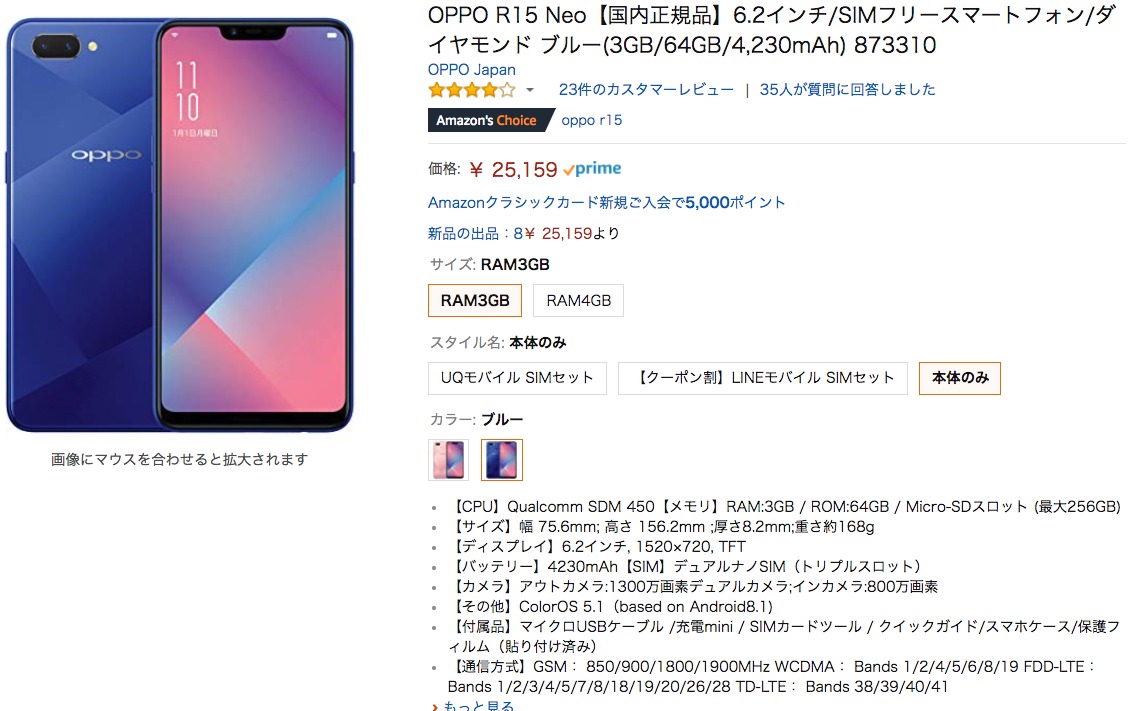Select LINEモバイル SIMセット coupon style
This screenshot has width=1132, height=711.
[762, 378]
